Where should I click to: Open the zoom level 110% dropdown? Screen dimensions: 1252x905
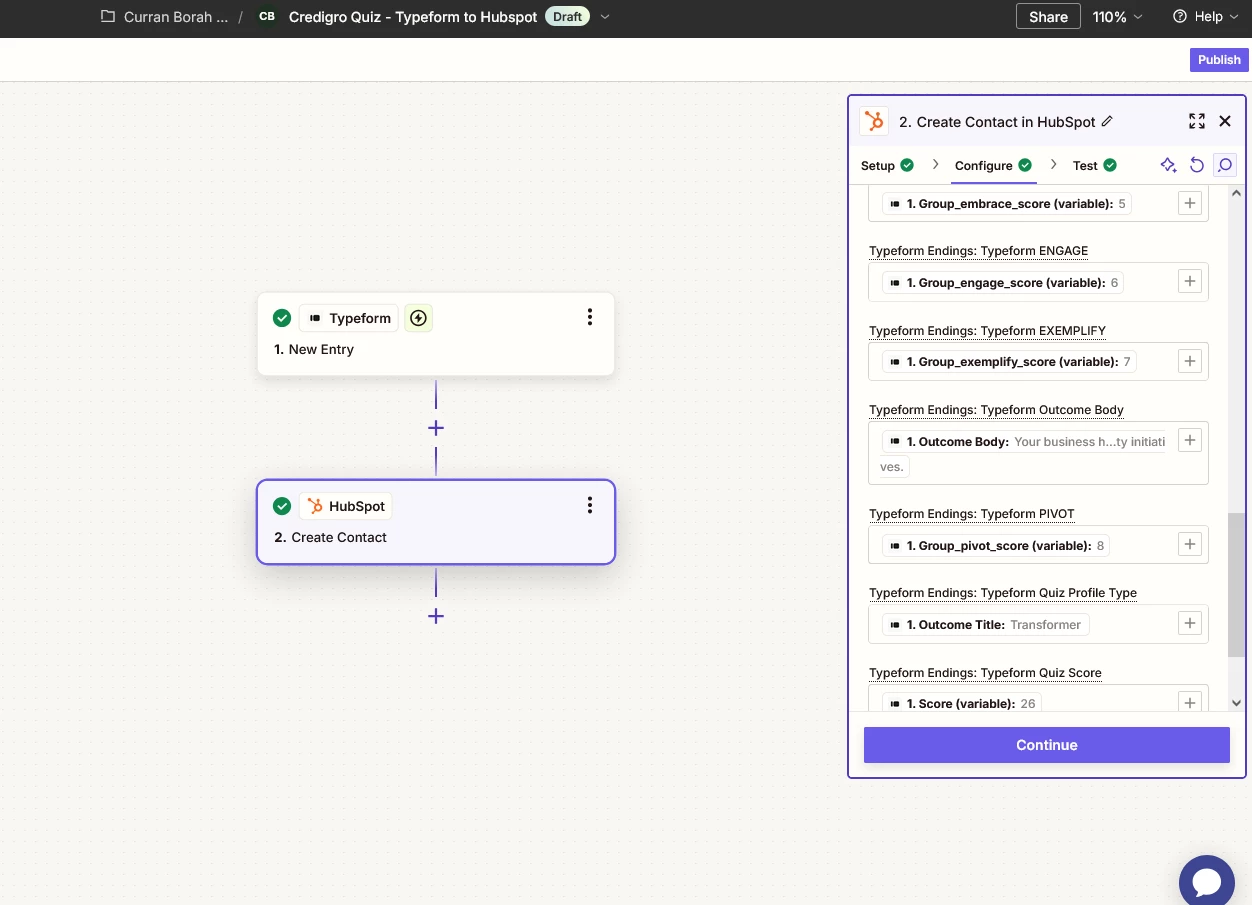point(1118,17)
